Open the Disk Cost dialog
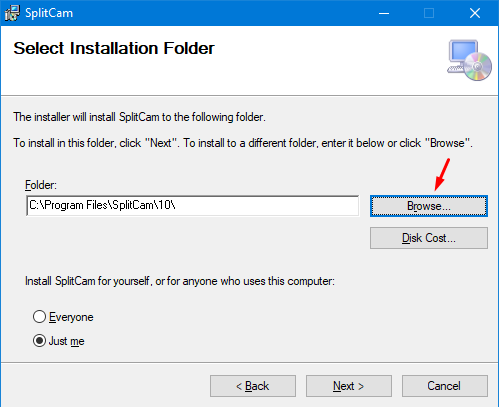 click(429, 238)
